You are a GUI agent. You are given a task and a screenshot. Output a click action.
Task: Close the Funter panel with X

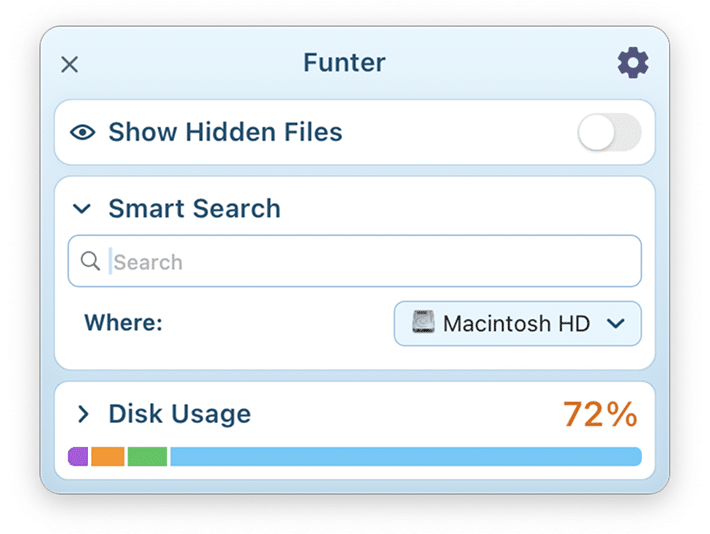click(x=69, y=64)
